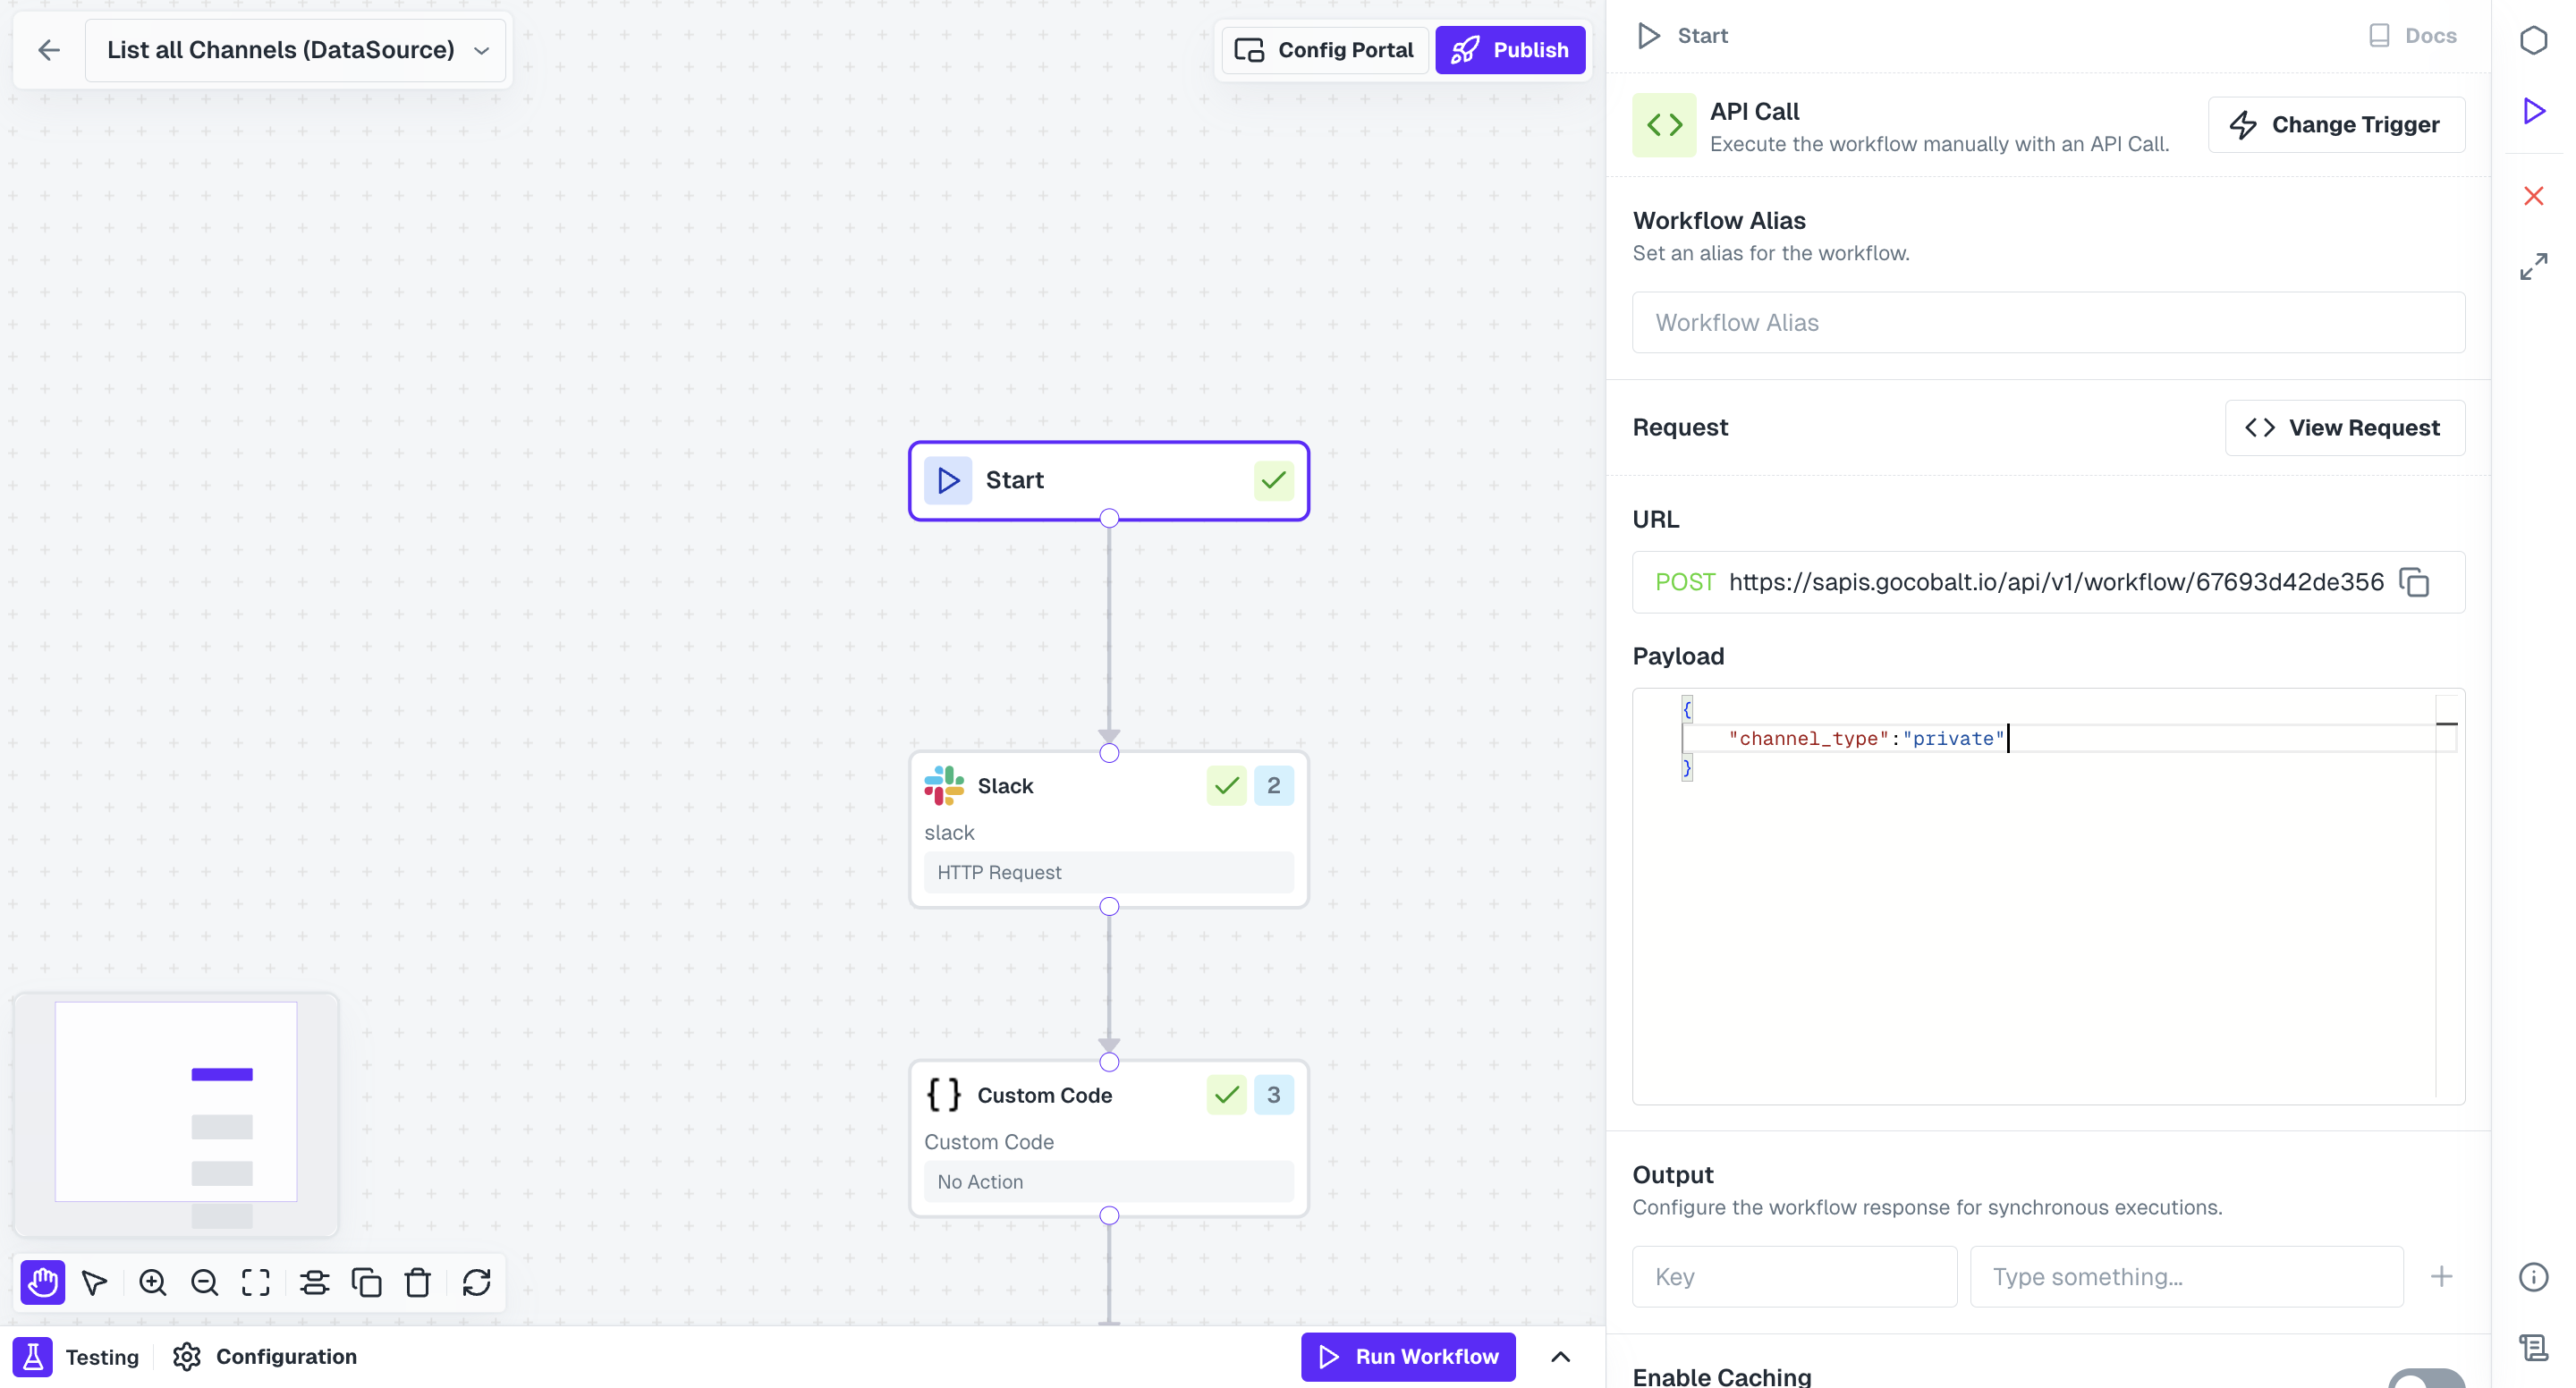The height and width of the screenshot is (1388, 2576).
Task: Select the Pan tool in the canvas toolbar
Action: click(42, 1282)
